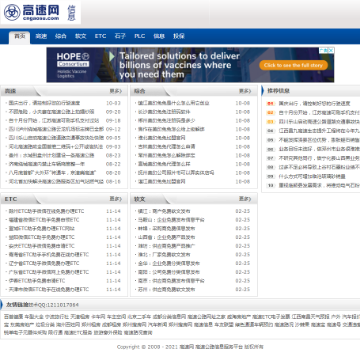This screenshot has width=360, height=360.
Task: Click the 05 badge in 推荐信息 list
Action: (x=270, y=140)
